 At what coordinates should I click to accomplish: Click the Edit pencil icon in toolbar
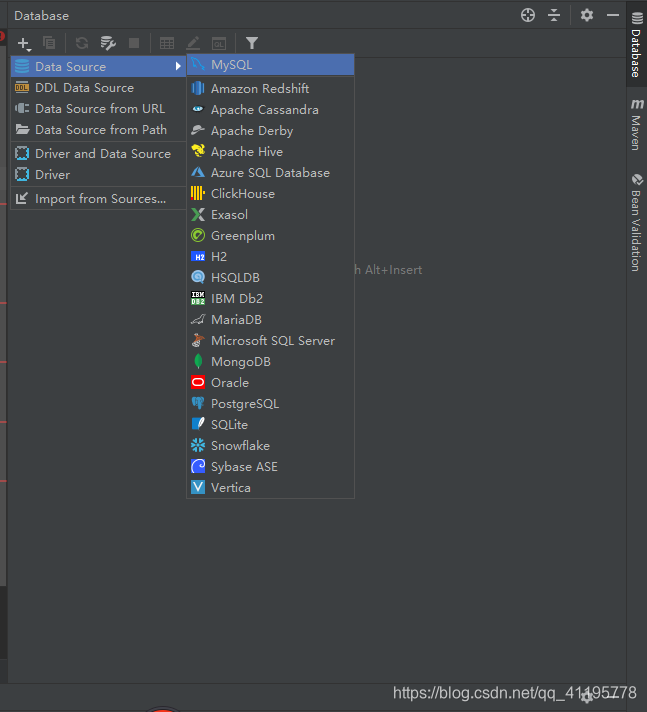point(193,43)
